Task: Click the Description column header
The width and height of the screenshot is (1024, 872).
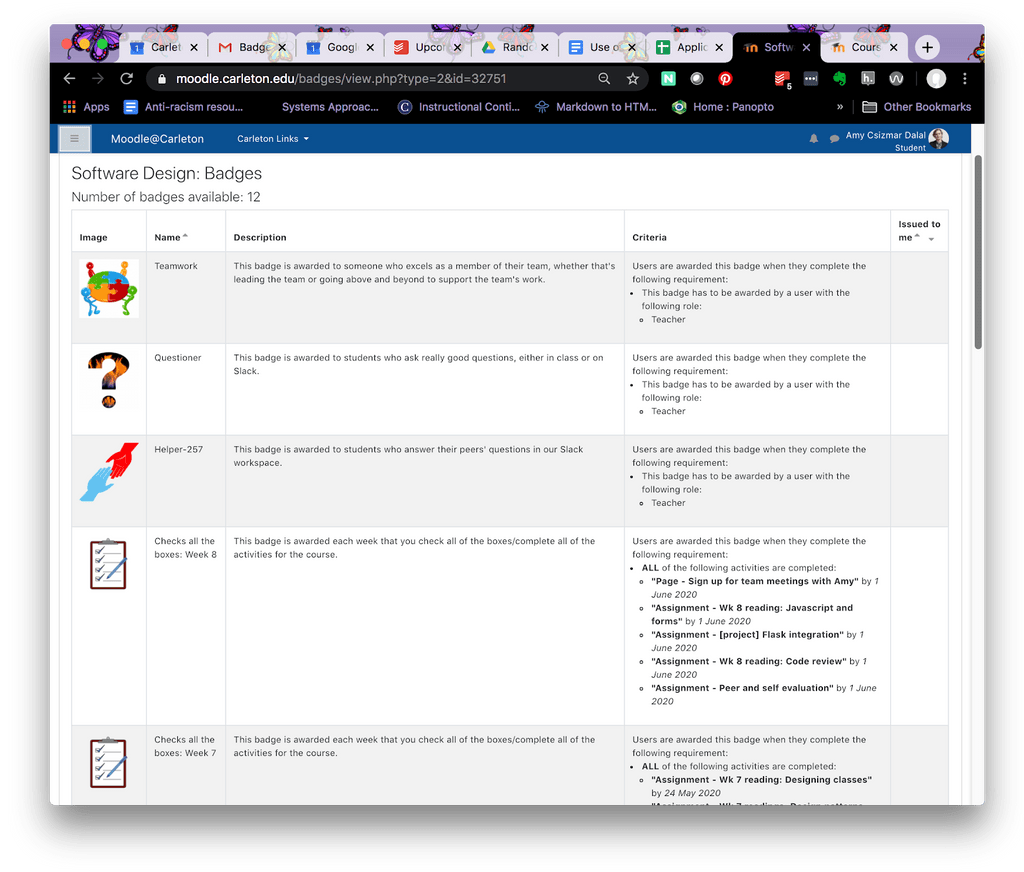Action: 260,237
